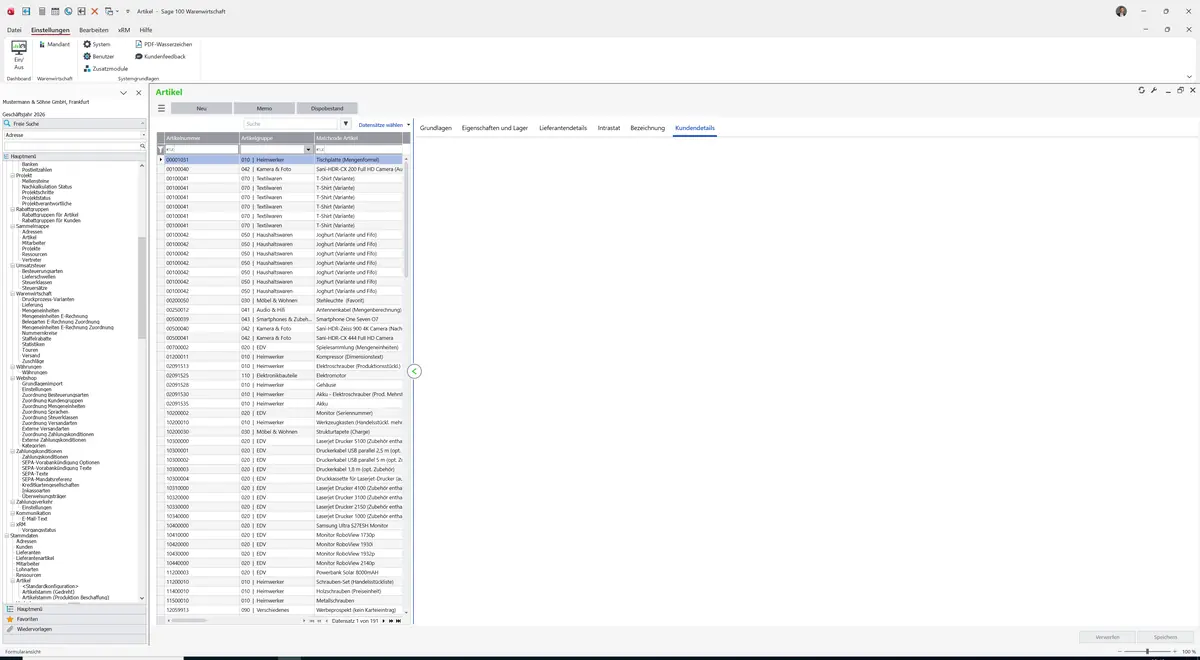1200x660 pixels.
Task: Click the Verwerfen button
Action: pos(1107,637)
